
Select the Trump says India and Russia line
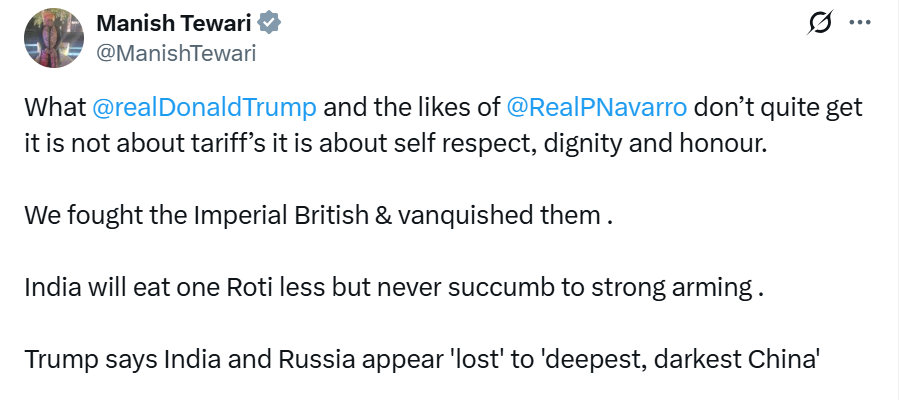coord(422,360)
